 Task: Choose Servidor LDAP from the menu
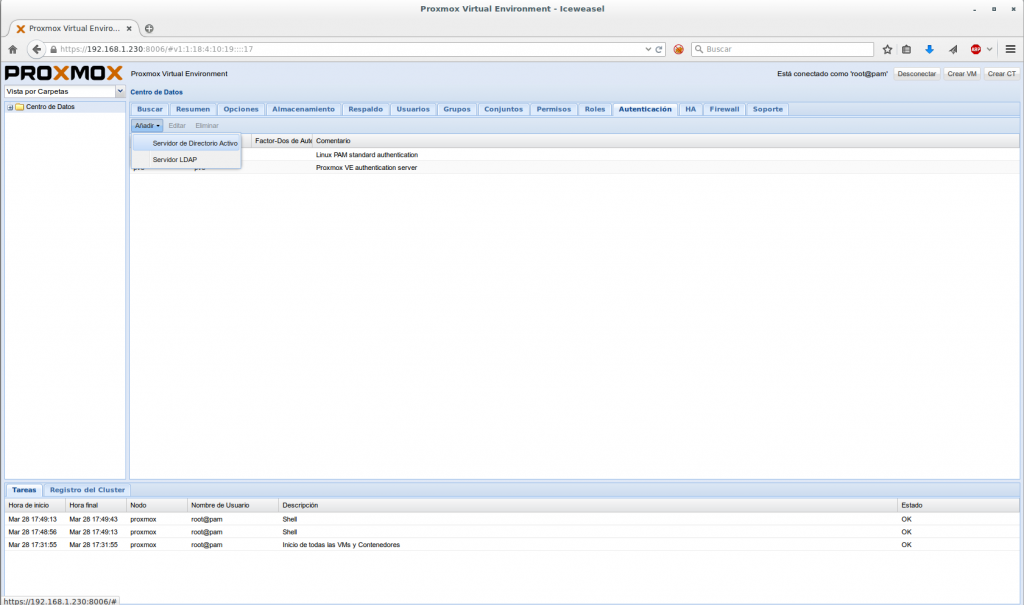pyautogui.click(x=175, y=160)
